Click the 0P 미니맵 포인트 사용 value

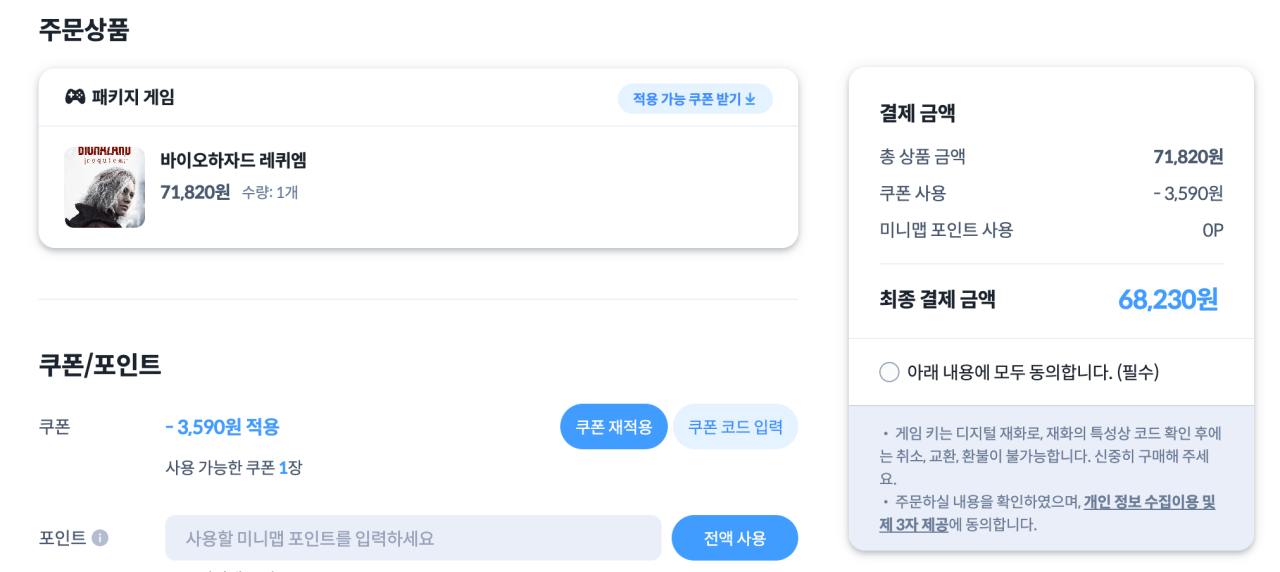1212,230
